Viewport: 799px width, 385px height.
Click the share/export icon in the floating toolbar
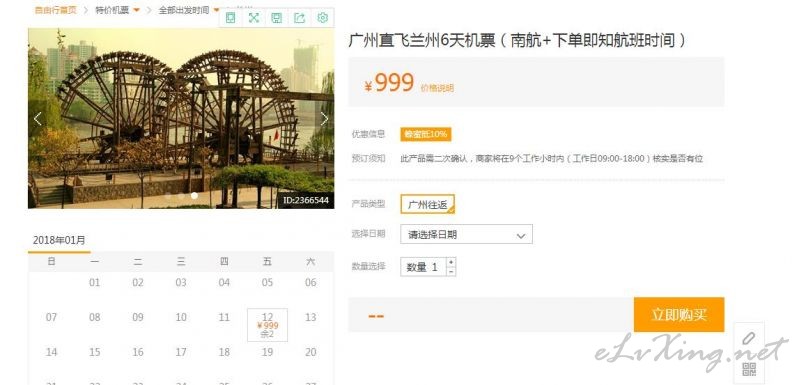(300, 18)
